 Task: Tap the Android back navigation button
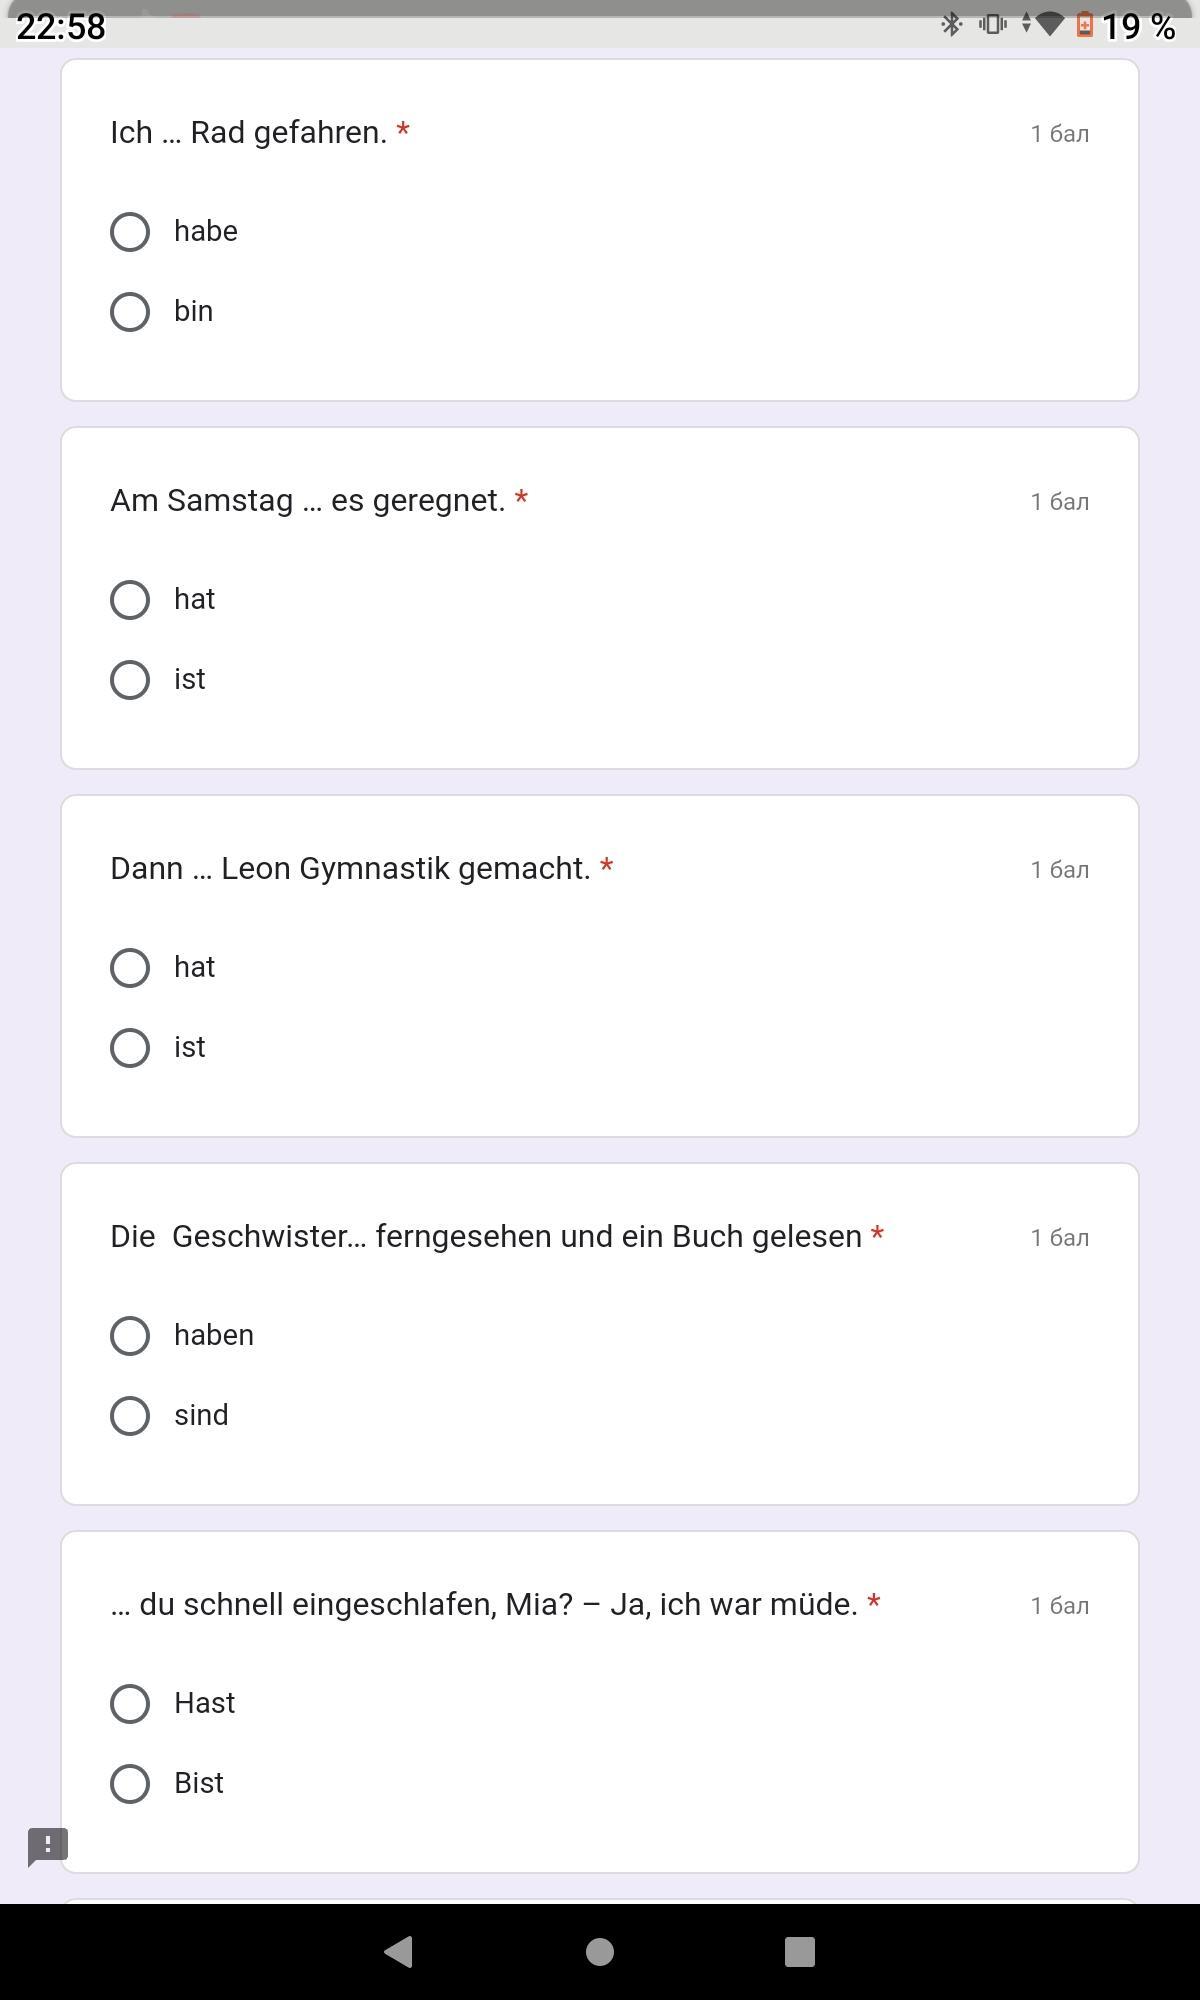[x=399, y=1951]
